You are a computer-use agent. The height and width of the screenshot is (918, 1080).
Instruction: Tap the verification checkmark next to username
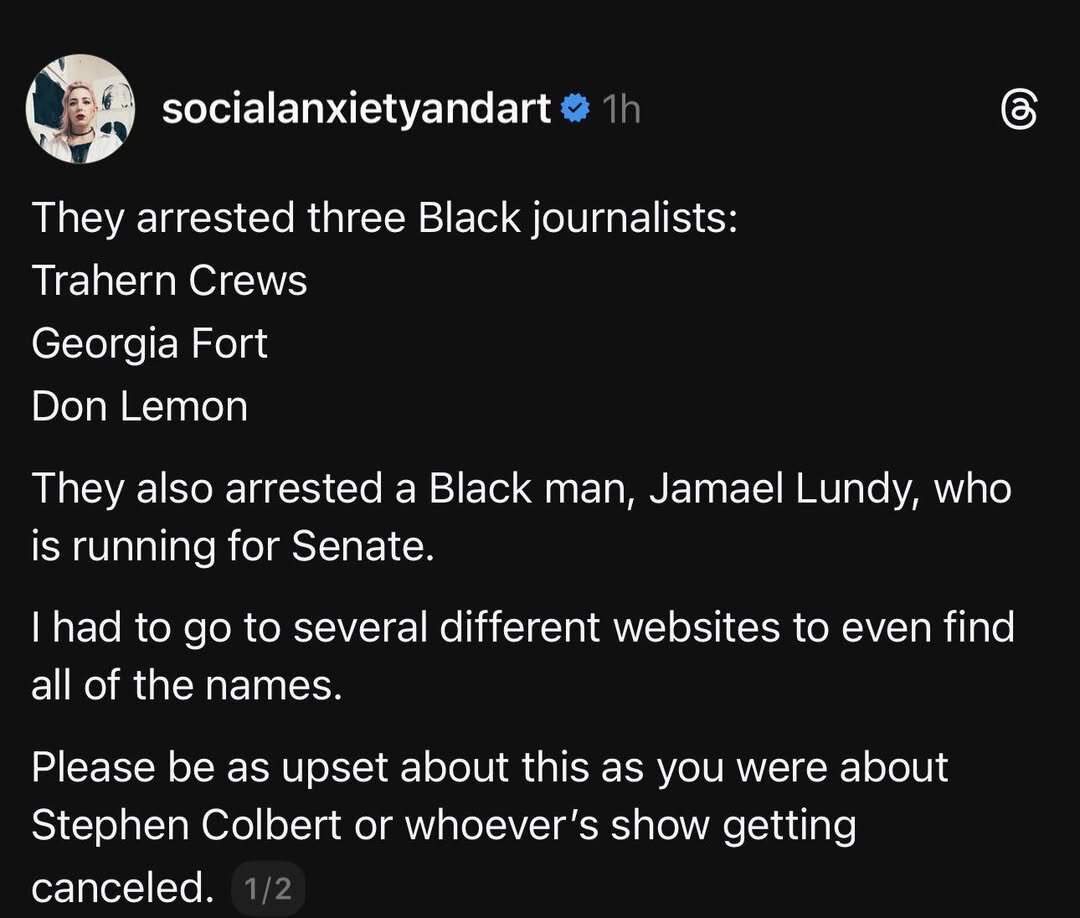[x=576, y=108]
